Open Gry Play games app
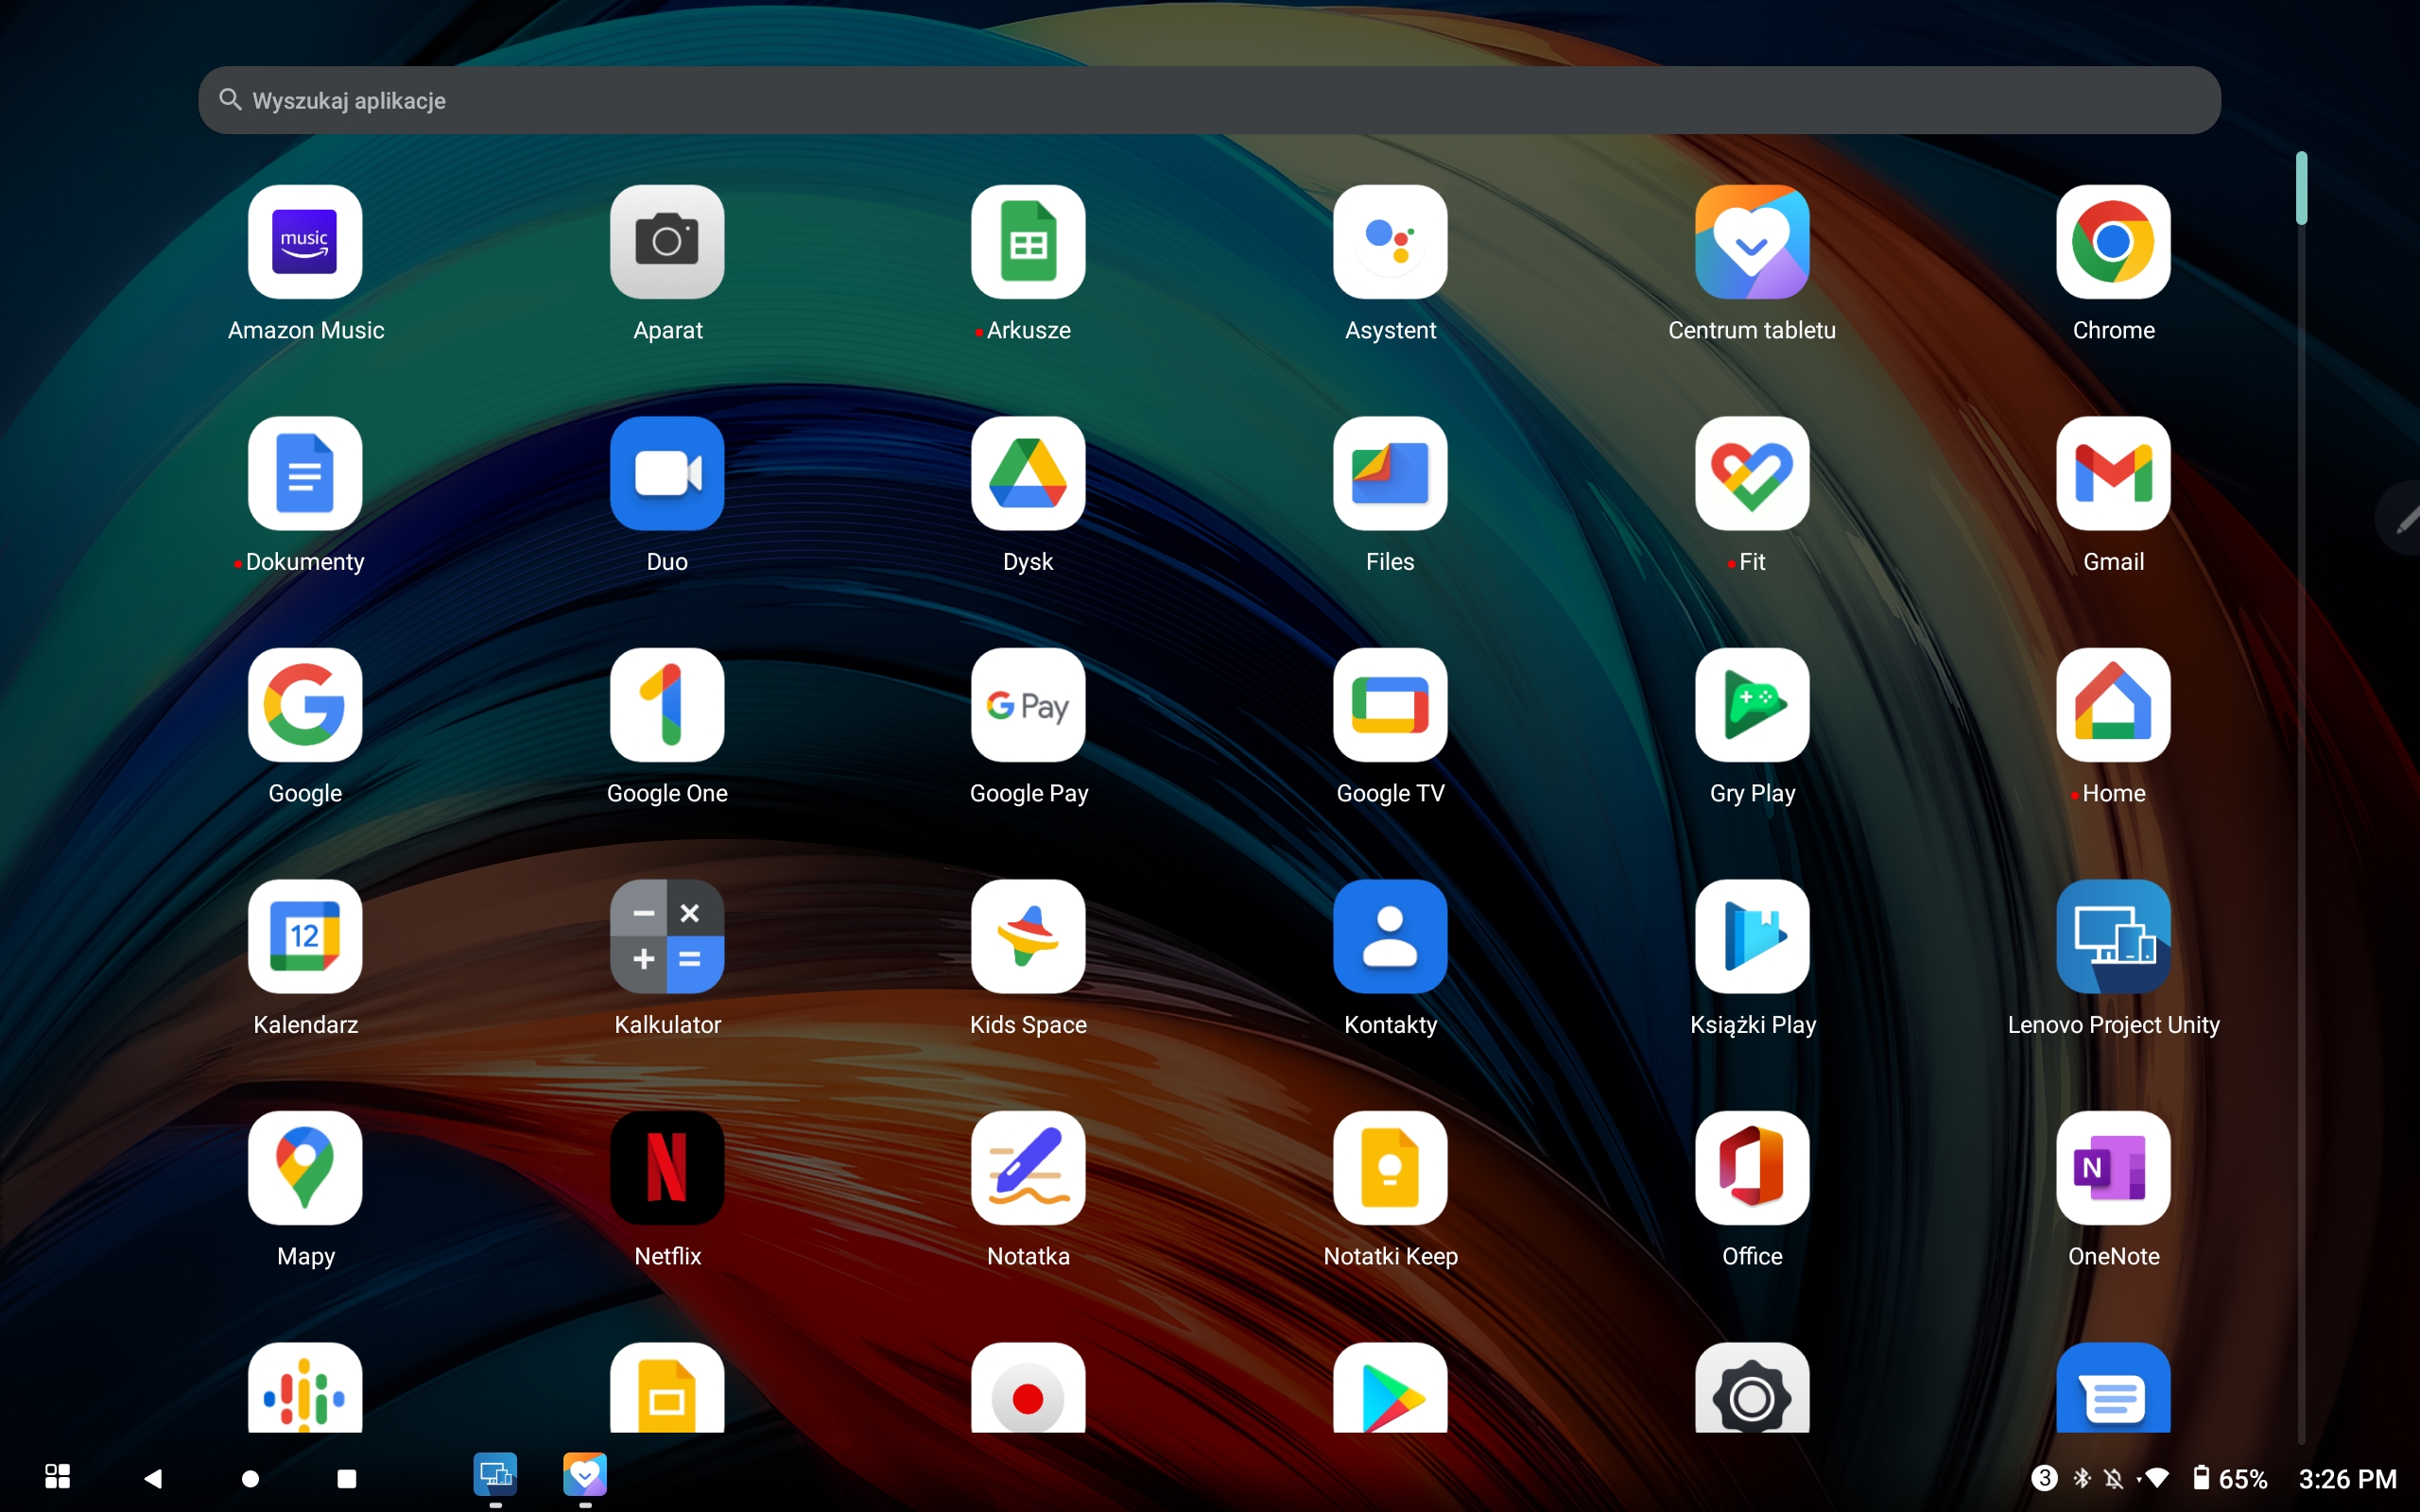2420x1512 pixels. coord(1752,705)
